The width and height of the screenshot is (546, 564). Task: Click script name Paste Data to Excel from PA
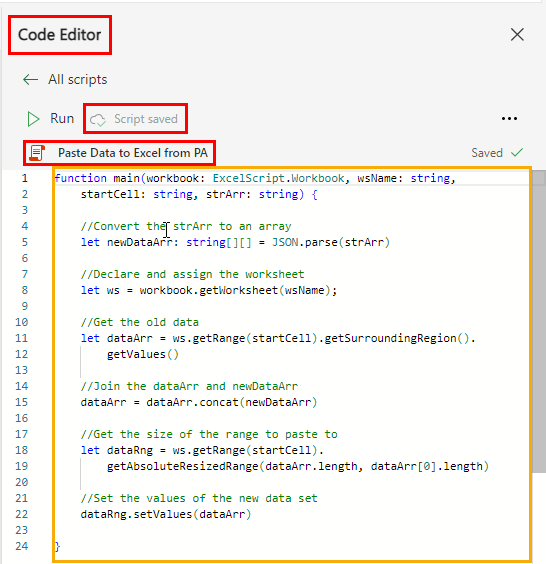[133, 153]
